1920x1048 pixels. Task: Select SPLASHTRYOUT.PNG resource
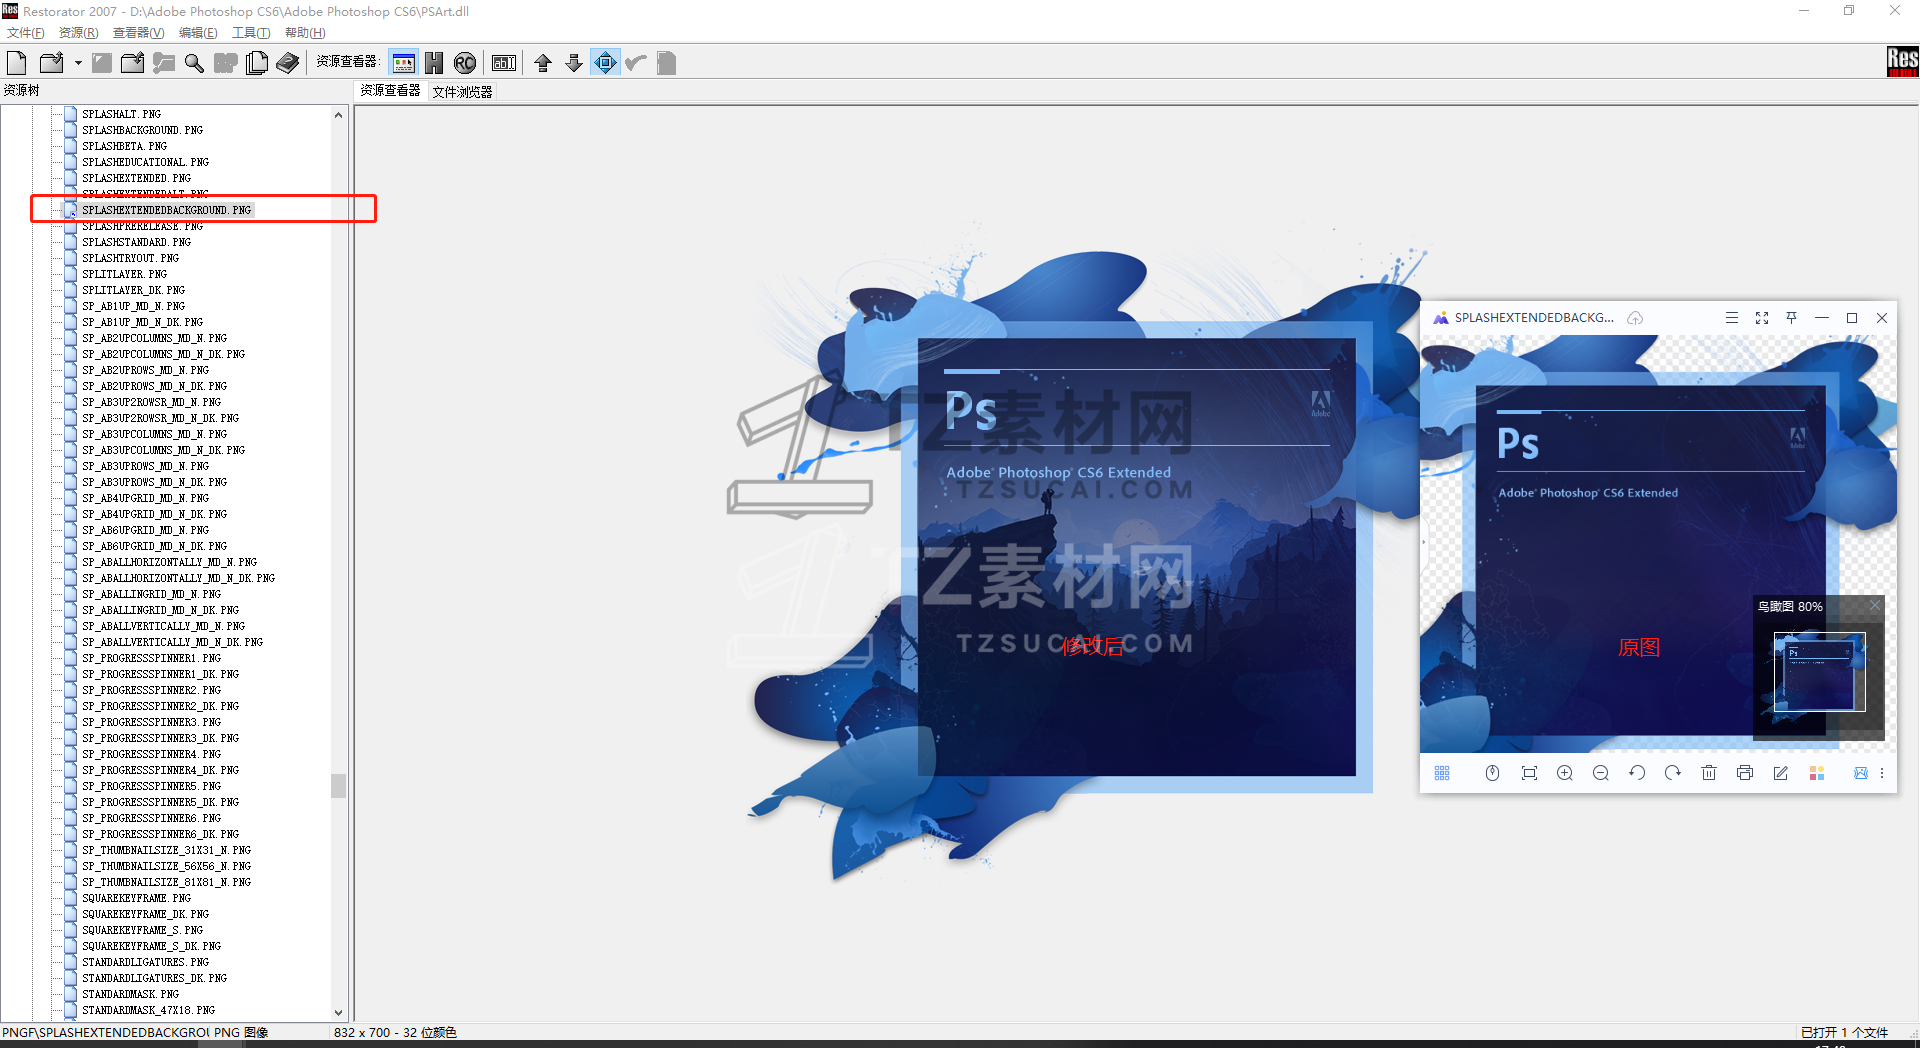pos(130,258)
